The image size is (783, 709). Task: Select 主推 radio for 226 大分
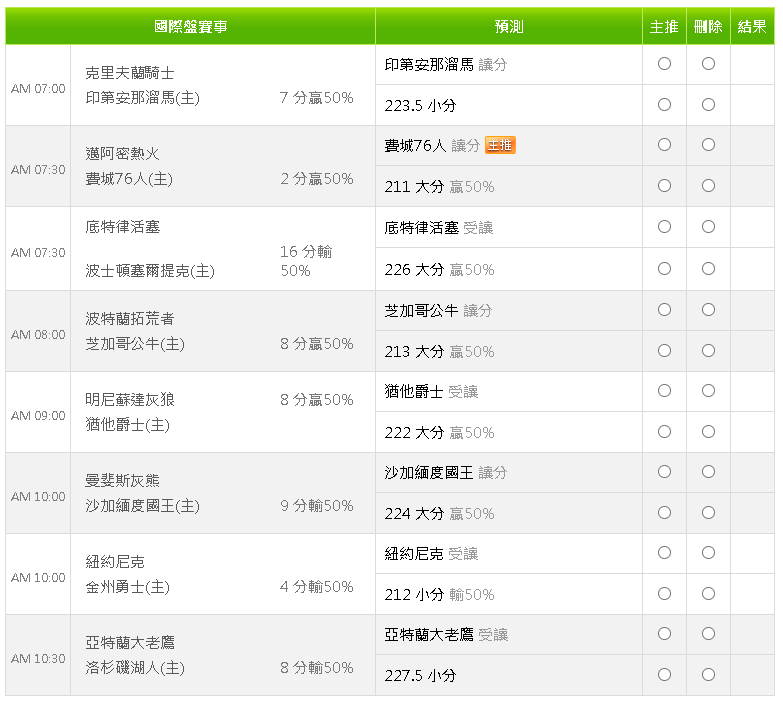click(x=664, y=269)
